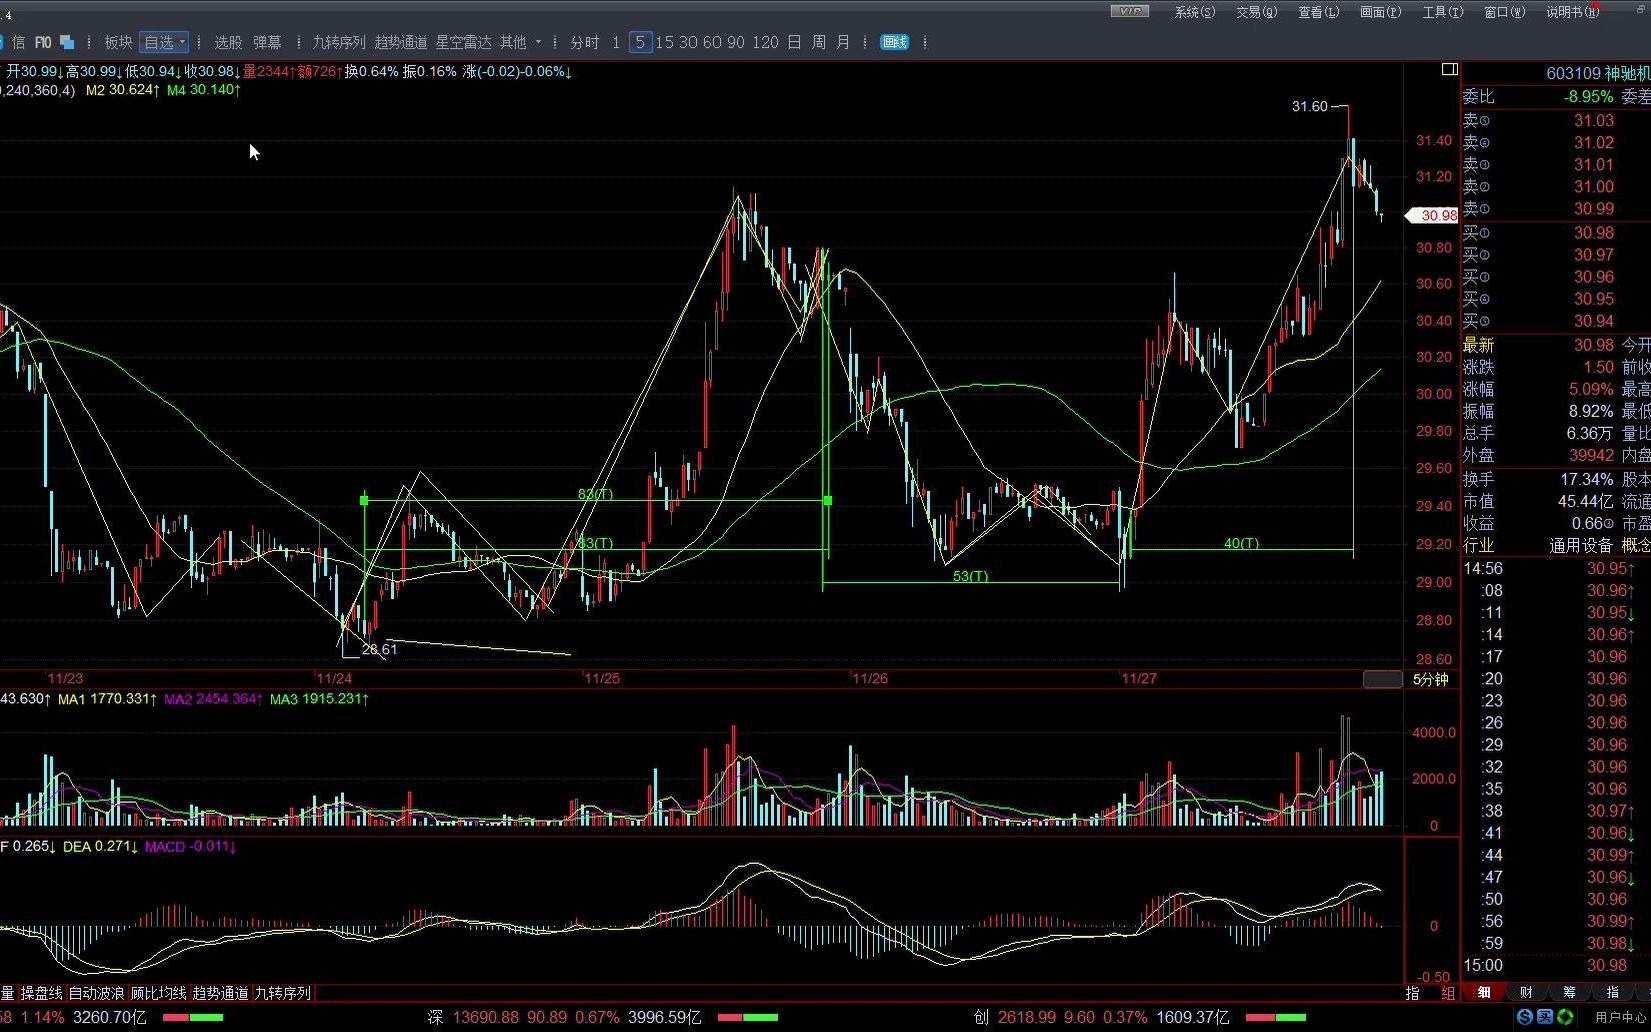The width and height of the screenshot is (1651, 1032).
Task: Select the 周 weekly period
Action: pyautogui.click(x=819, y=42)
